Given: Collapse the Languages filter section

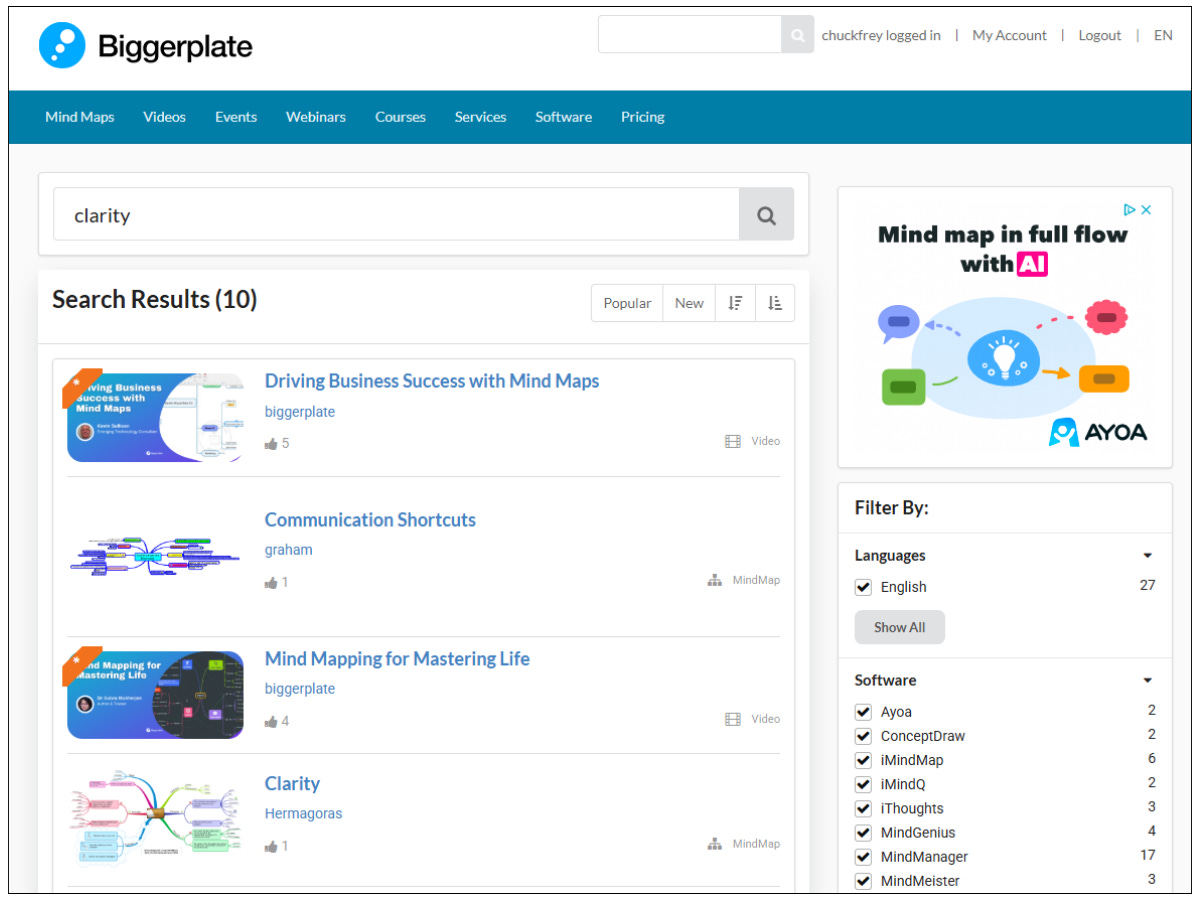Looking at the screenshot, I should pyautogui.click(x=1147, y=556).
